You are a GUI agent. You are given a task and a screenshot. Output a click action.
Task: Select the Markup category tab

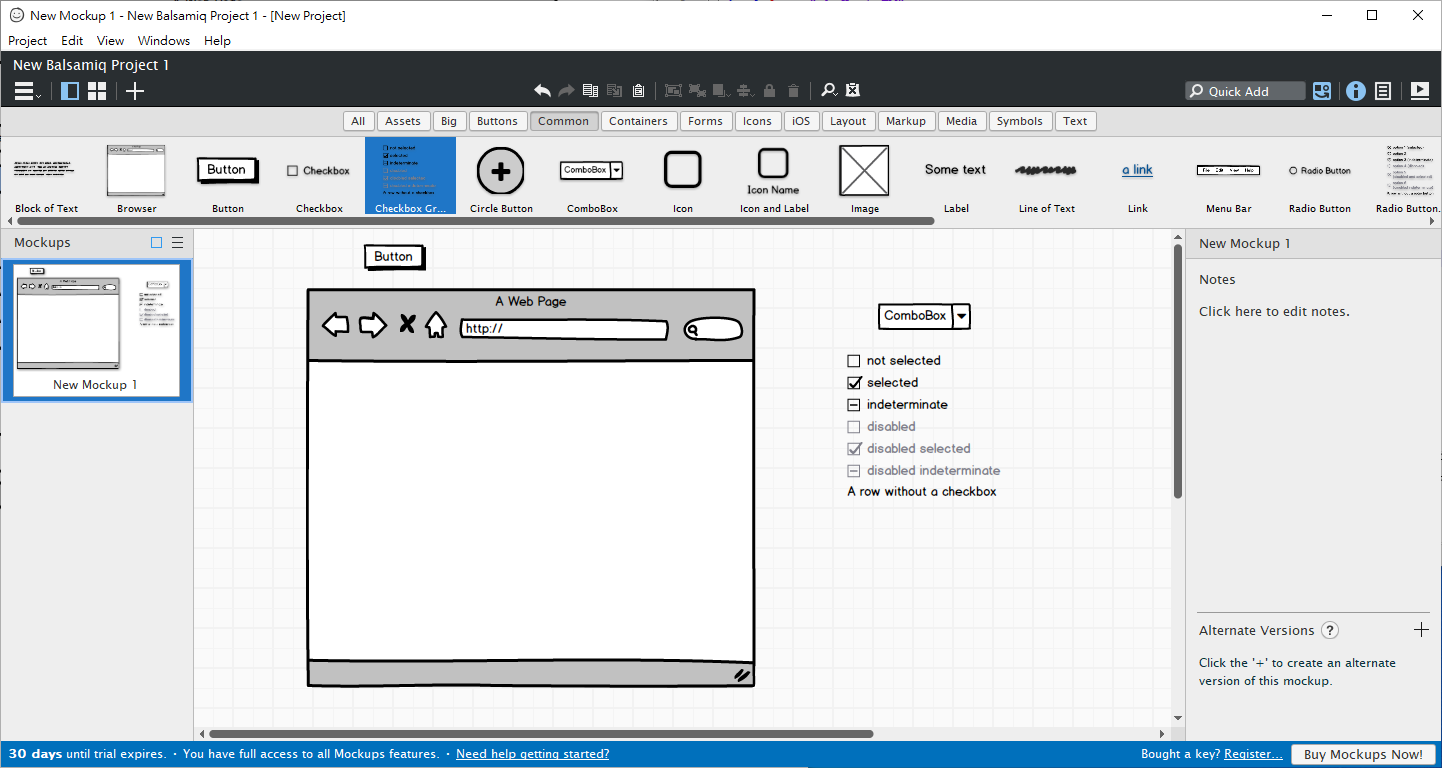906,121
